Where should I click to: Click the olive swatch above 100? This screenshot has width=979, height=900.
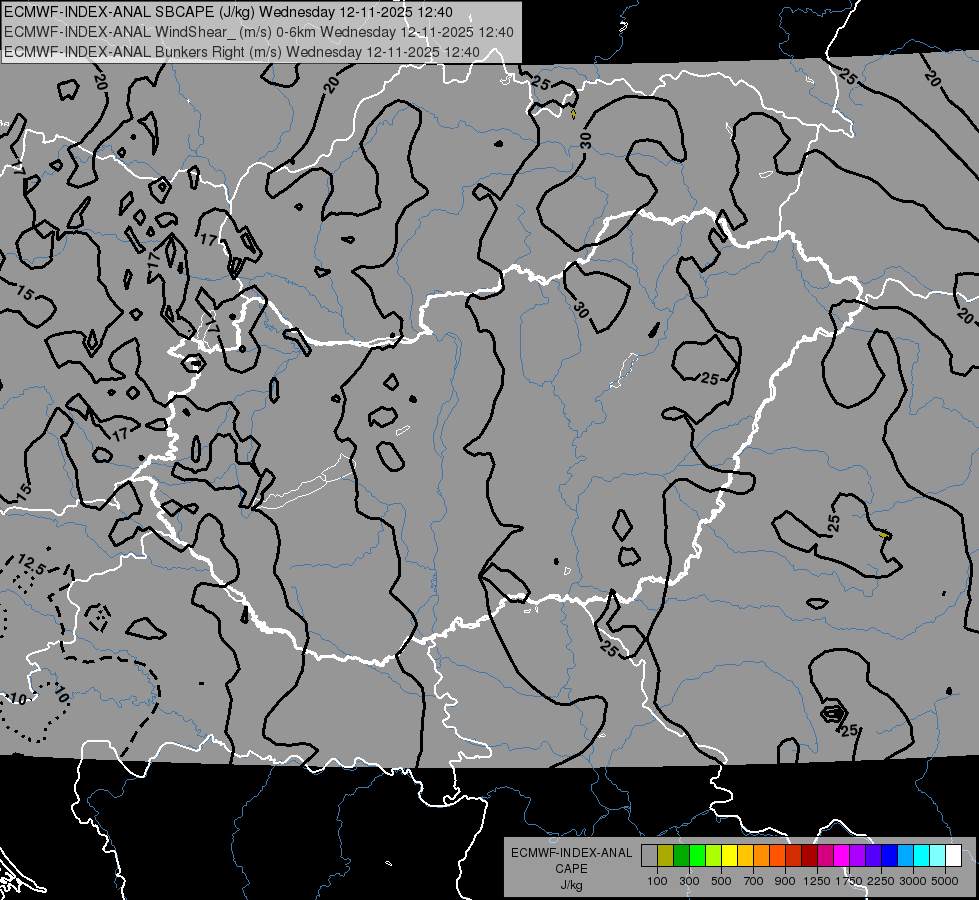click(665, 856)
